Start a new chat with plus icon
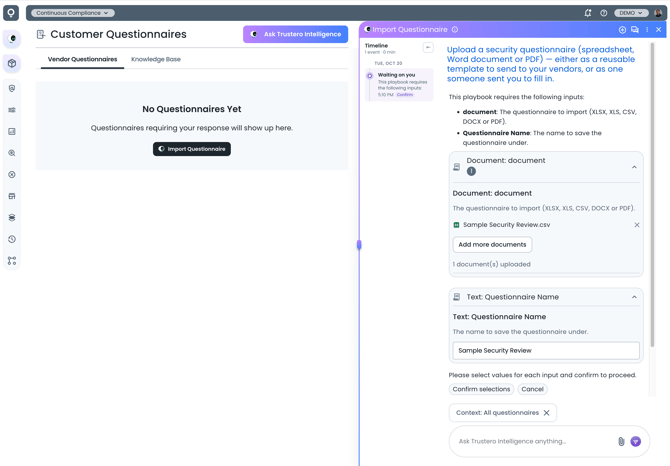670x466 pixels. (x=622, y=29)
